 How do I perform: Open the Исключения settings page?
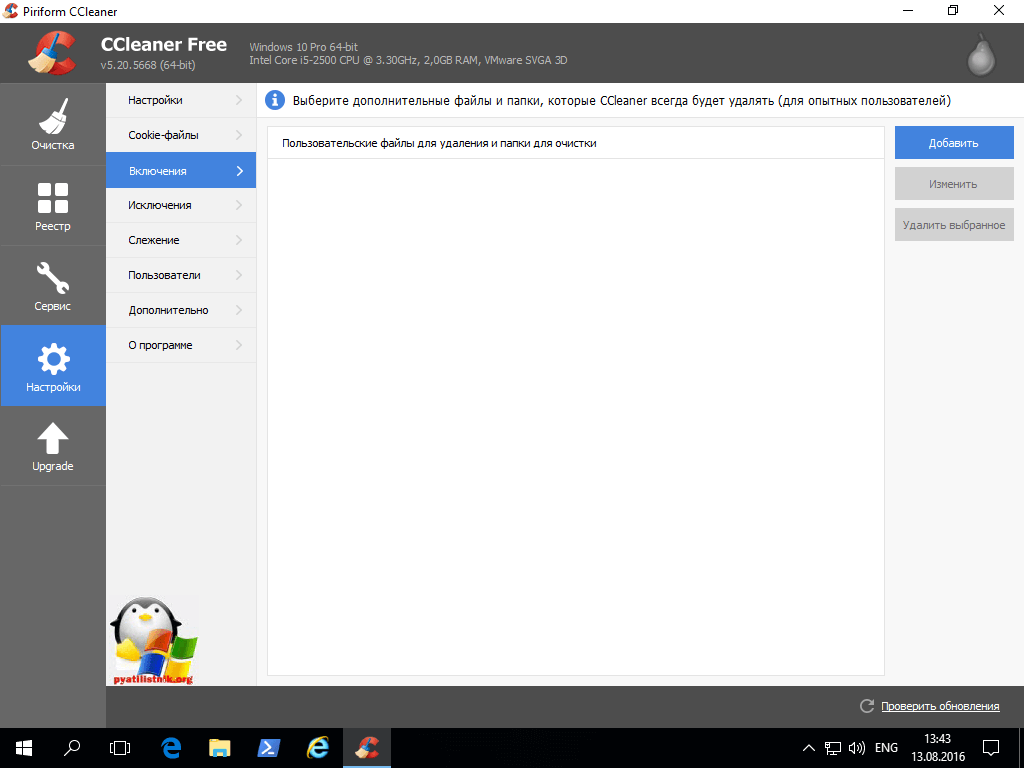[x=181, y=205]
